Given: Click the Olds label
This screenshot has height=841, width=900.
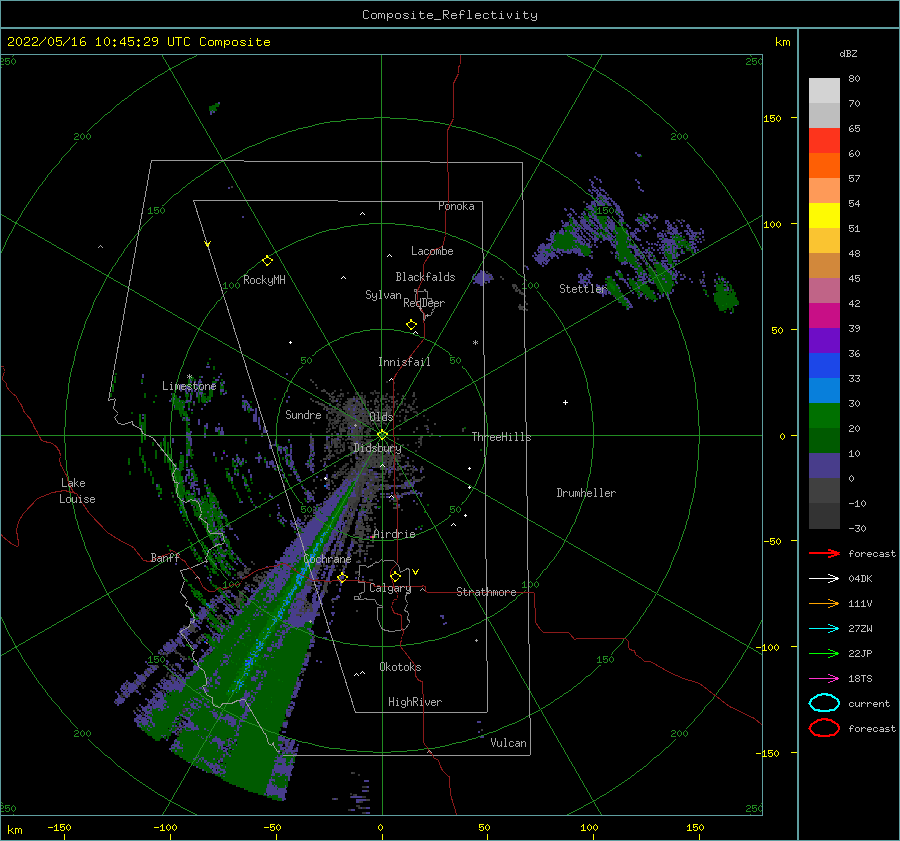Looking at the screenshot, I should click(381, 417).
